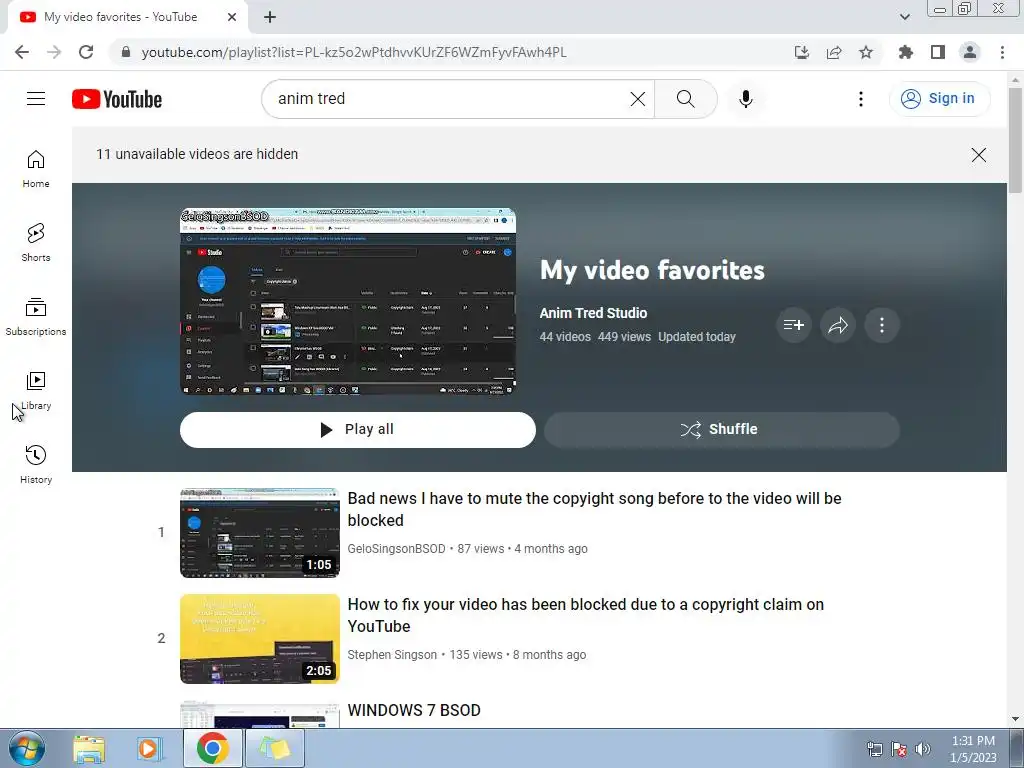Dismiss the unavailable videos hidden notice
The image size is (1024, 768).
pyautogui.click(x=978, y=155)
